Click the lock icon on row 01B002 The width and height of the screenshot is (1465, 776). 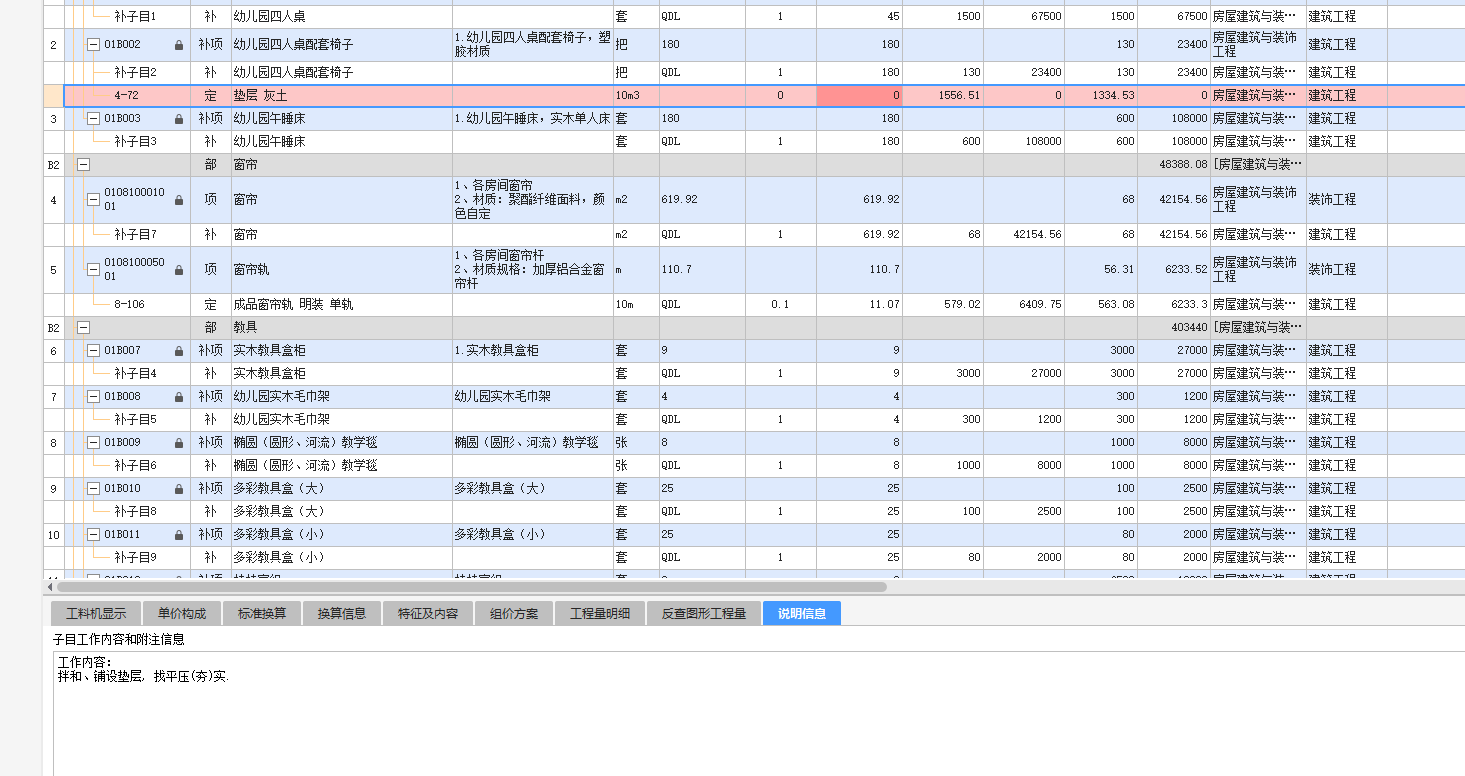(179, 45)
